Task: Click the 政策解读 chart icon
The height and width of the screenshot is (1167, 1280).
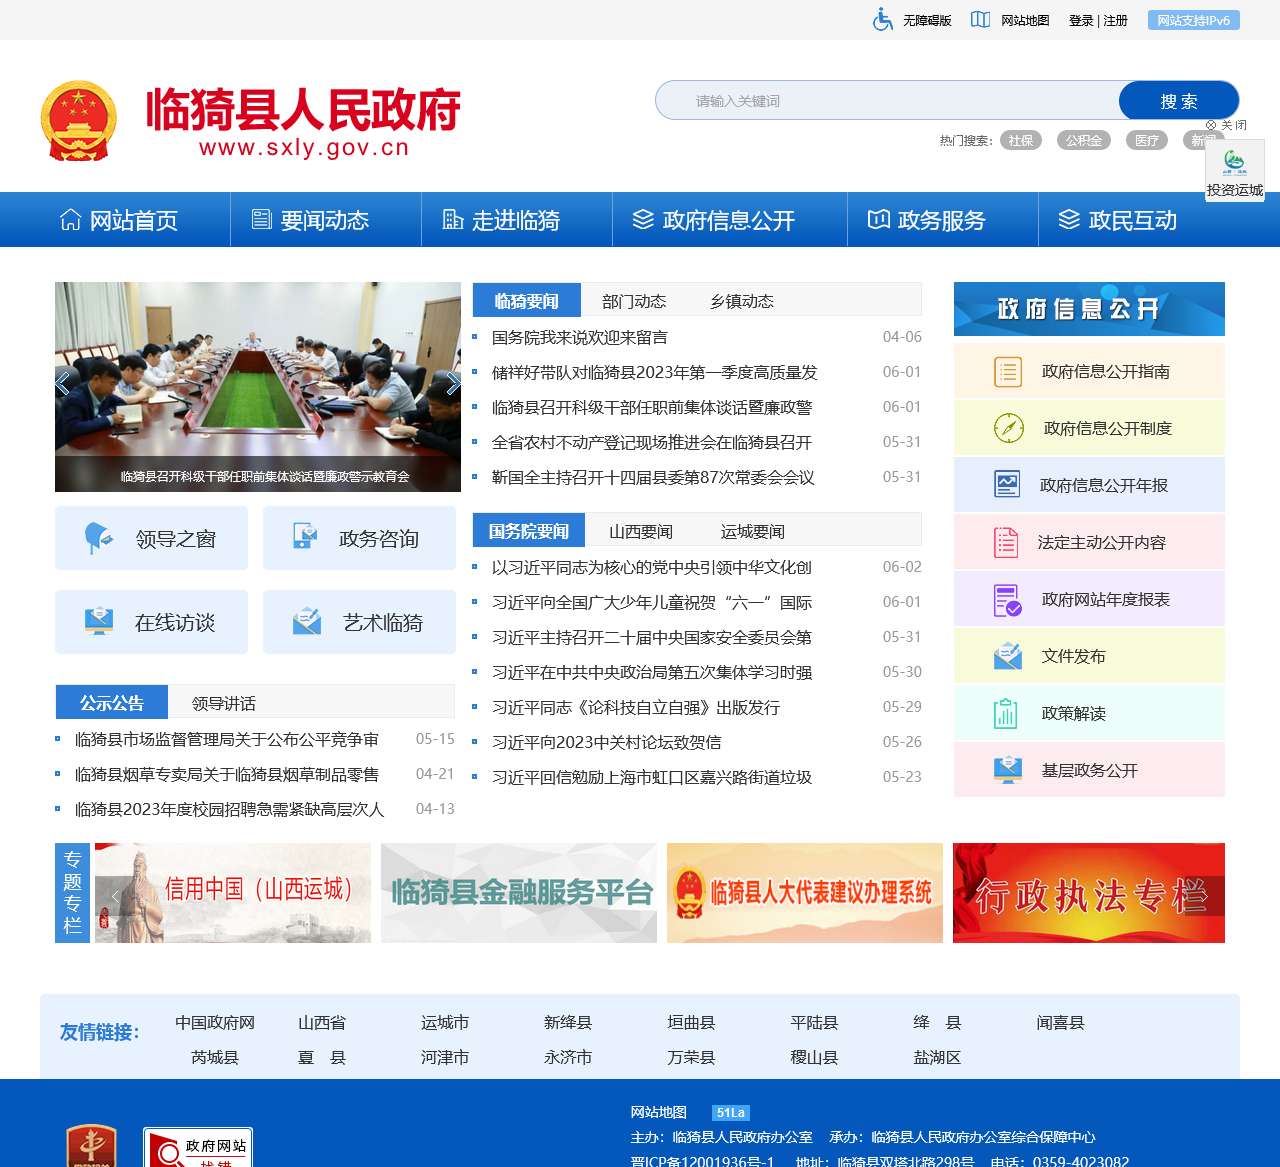Action: 1006,713
